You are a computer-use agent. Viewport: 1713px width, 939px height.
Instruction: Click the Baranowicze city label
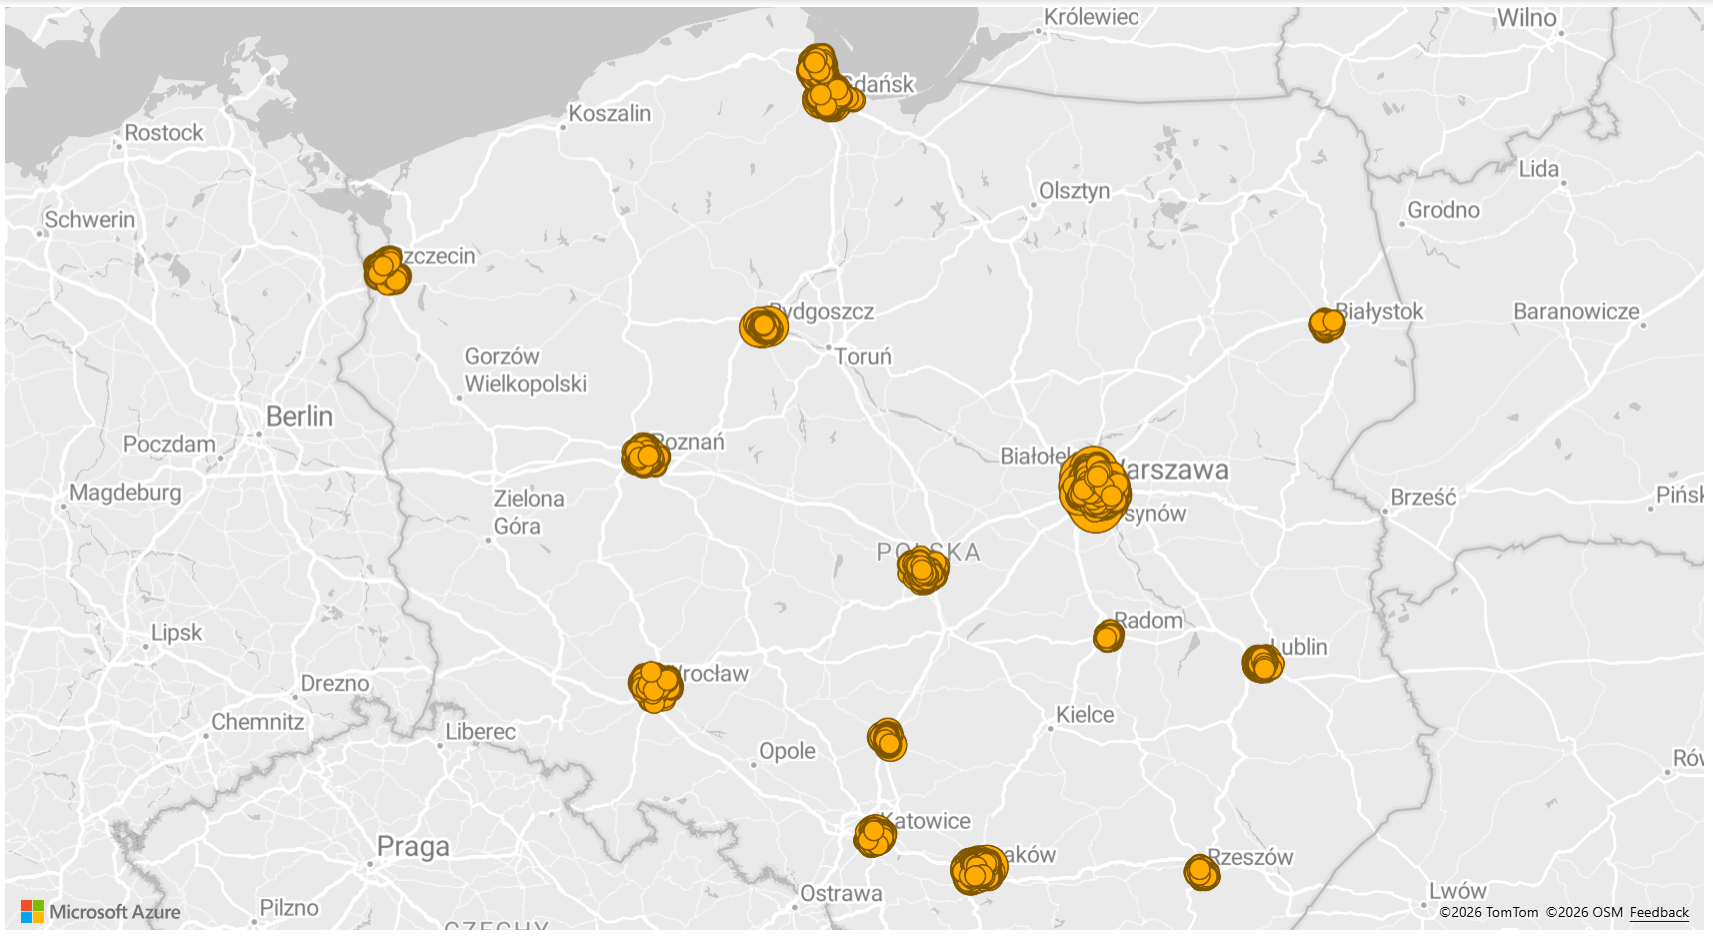1576,311
